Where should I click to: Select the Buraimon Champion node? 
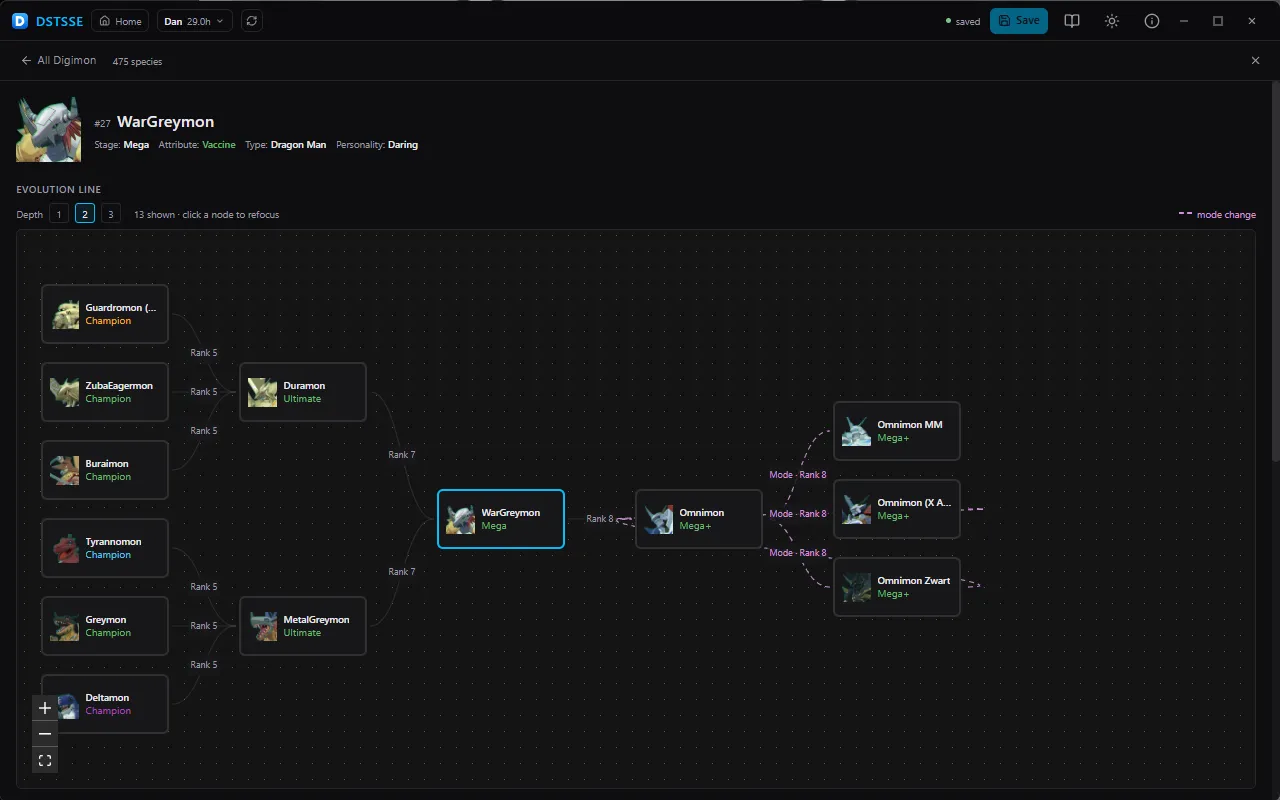105,470
